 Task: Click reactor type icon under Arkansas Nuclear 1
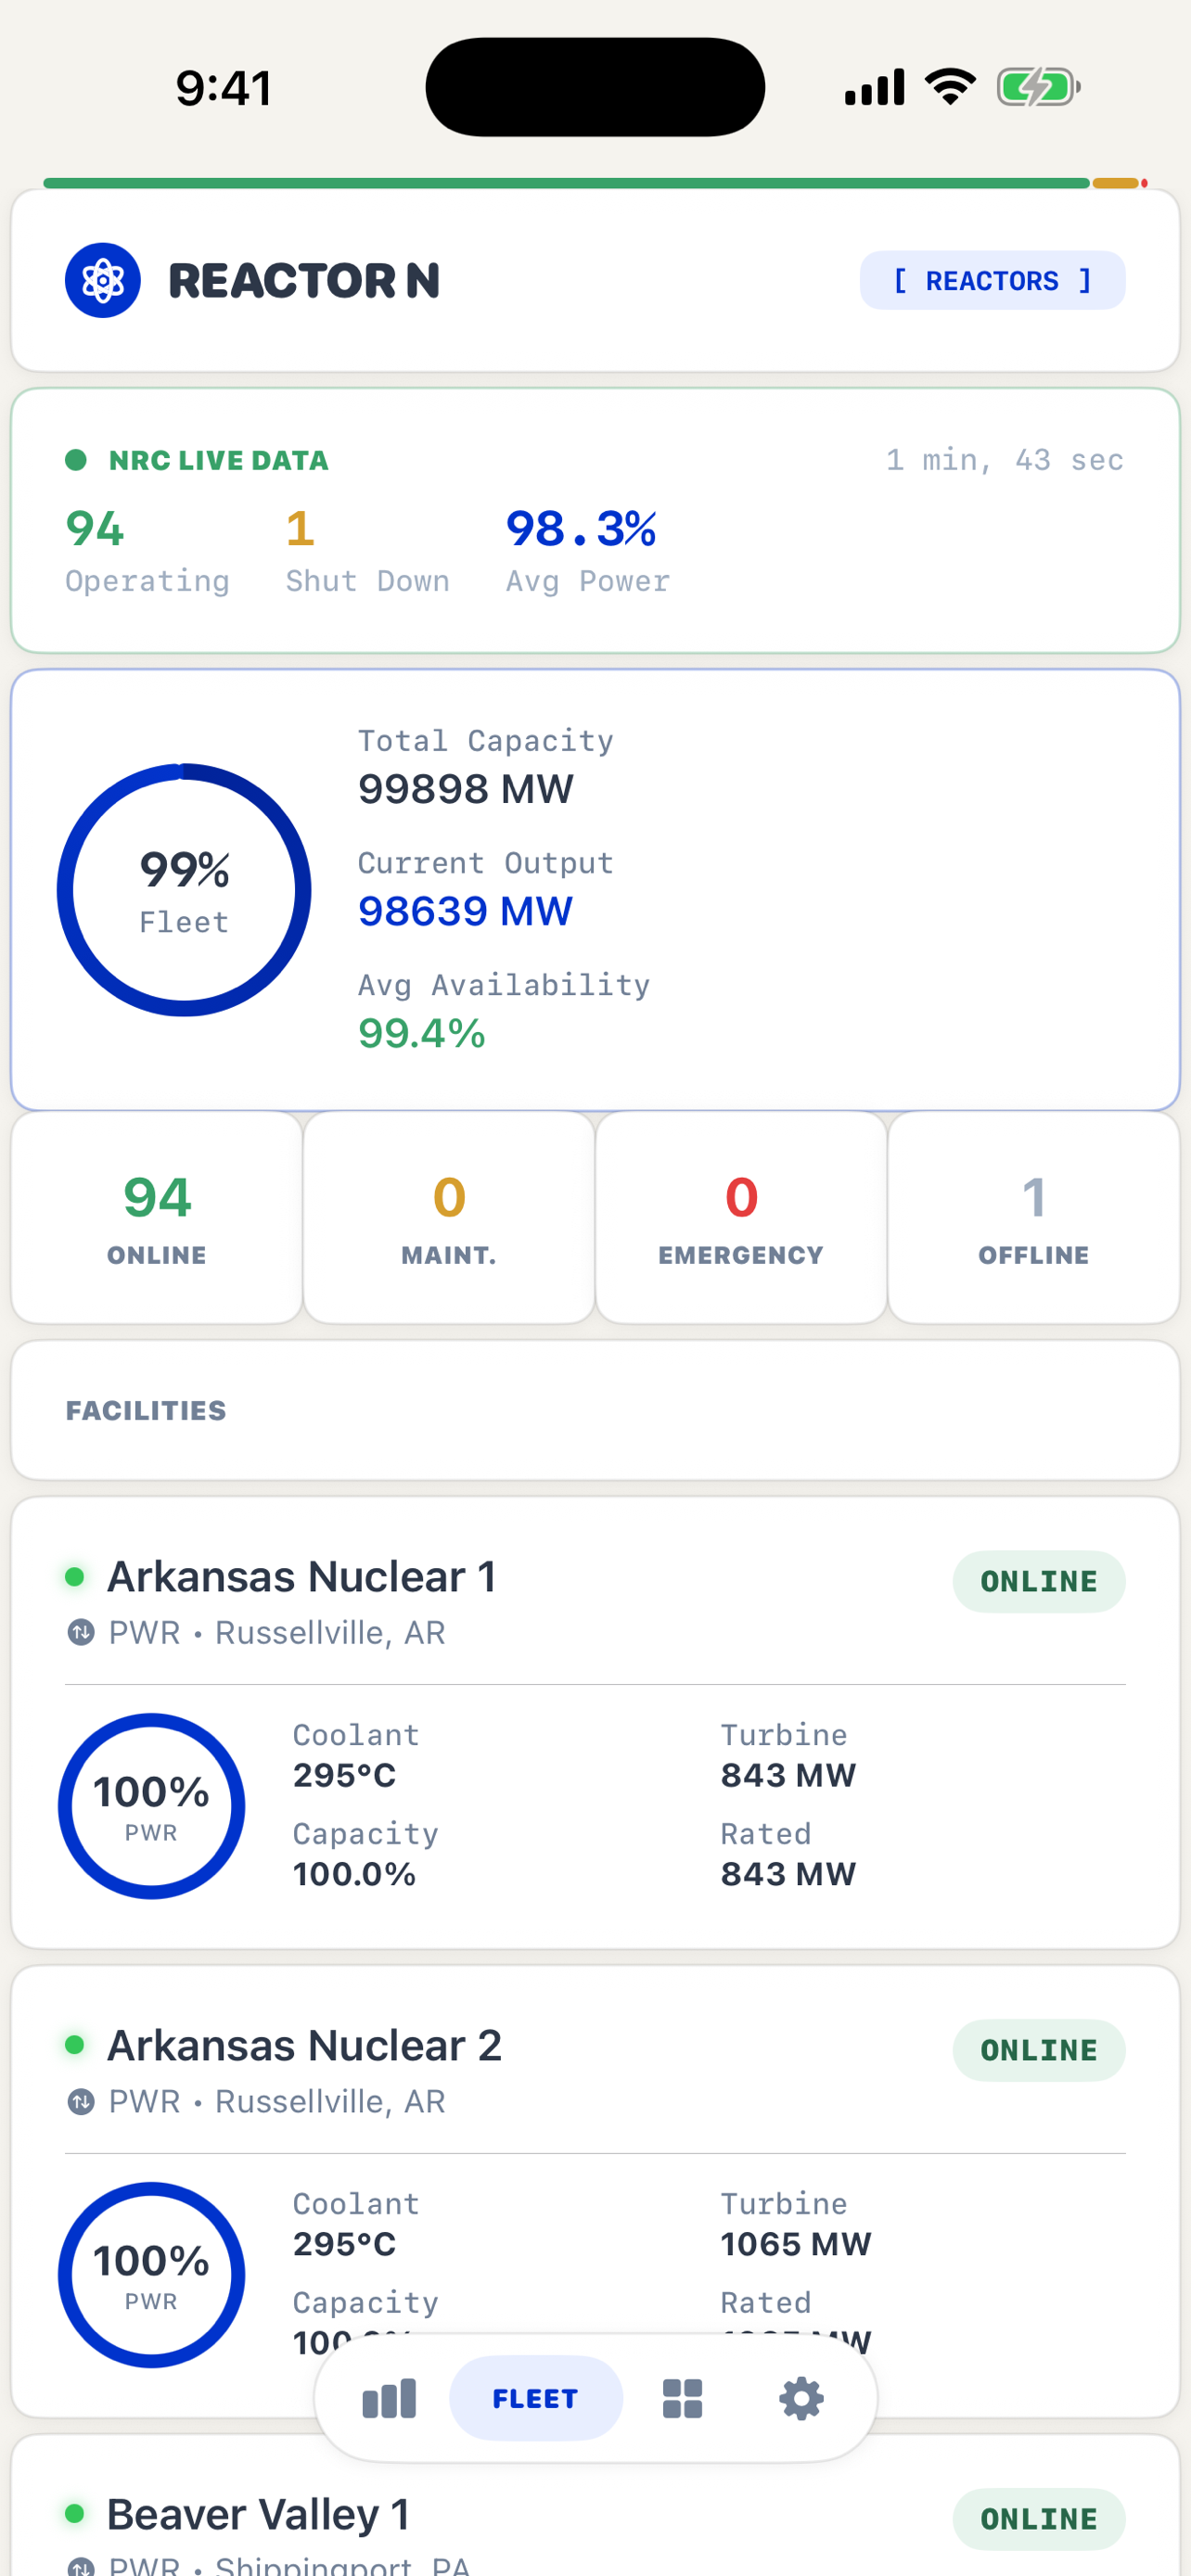tap(80, 1632)
